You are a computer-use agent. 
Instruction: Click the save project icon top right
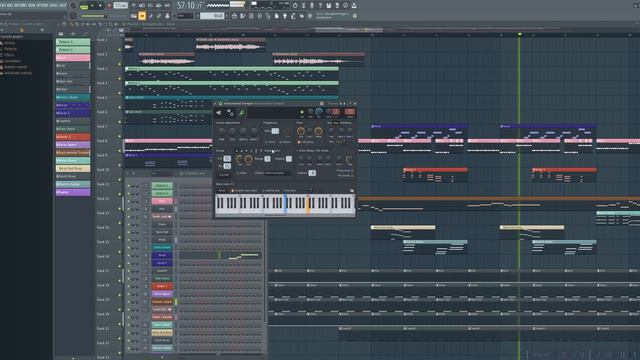329,5
